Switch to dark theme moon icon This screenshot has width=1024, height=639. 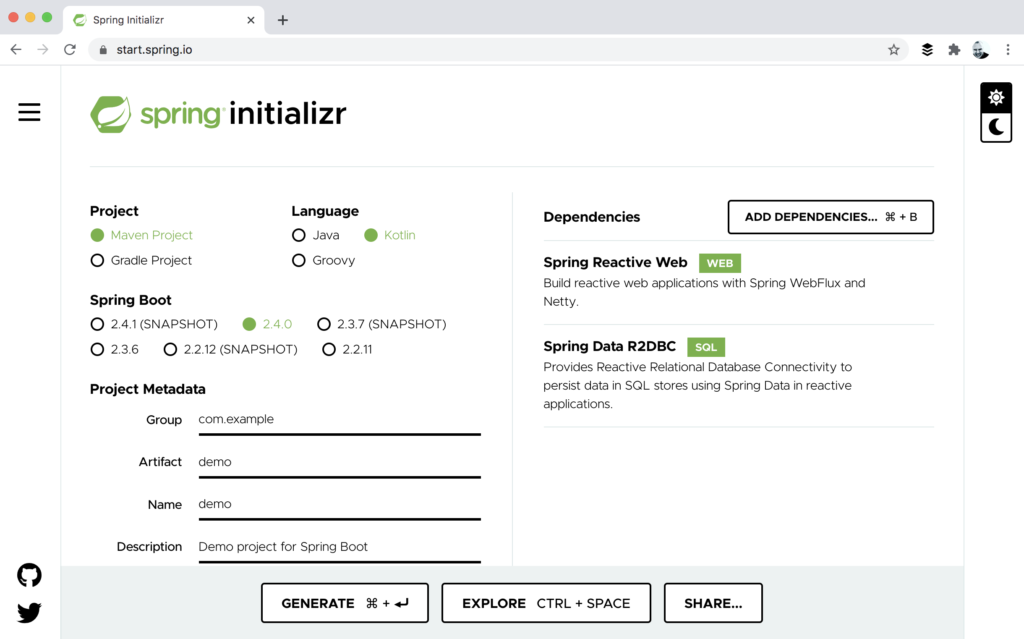pos(995,127)
